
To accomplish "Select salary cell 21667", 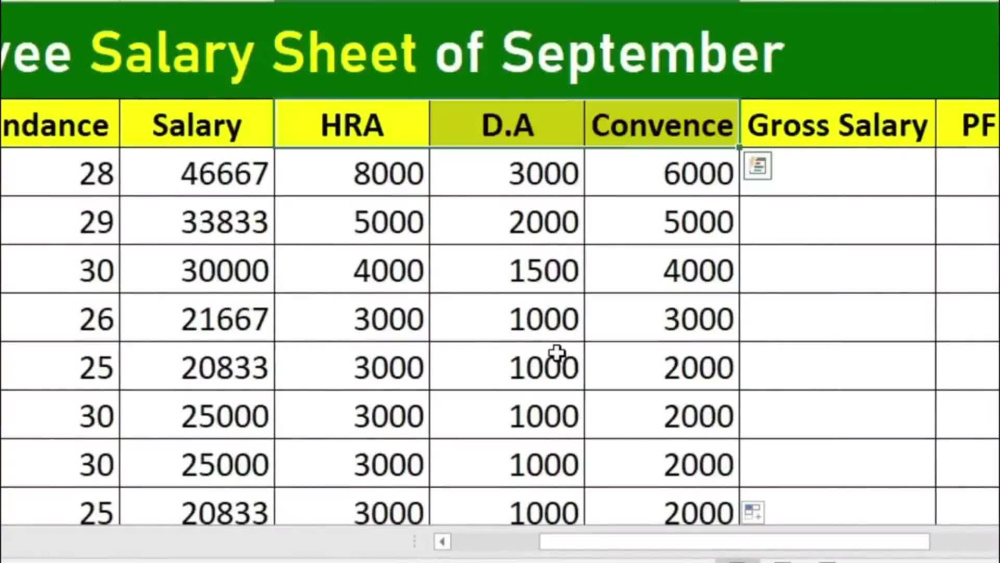I will click(197, 318).
